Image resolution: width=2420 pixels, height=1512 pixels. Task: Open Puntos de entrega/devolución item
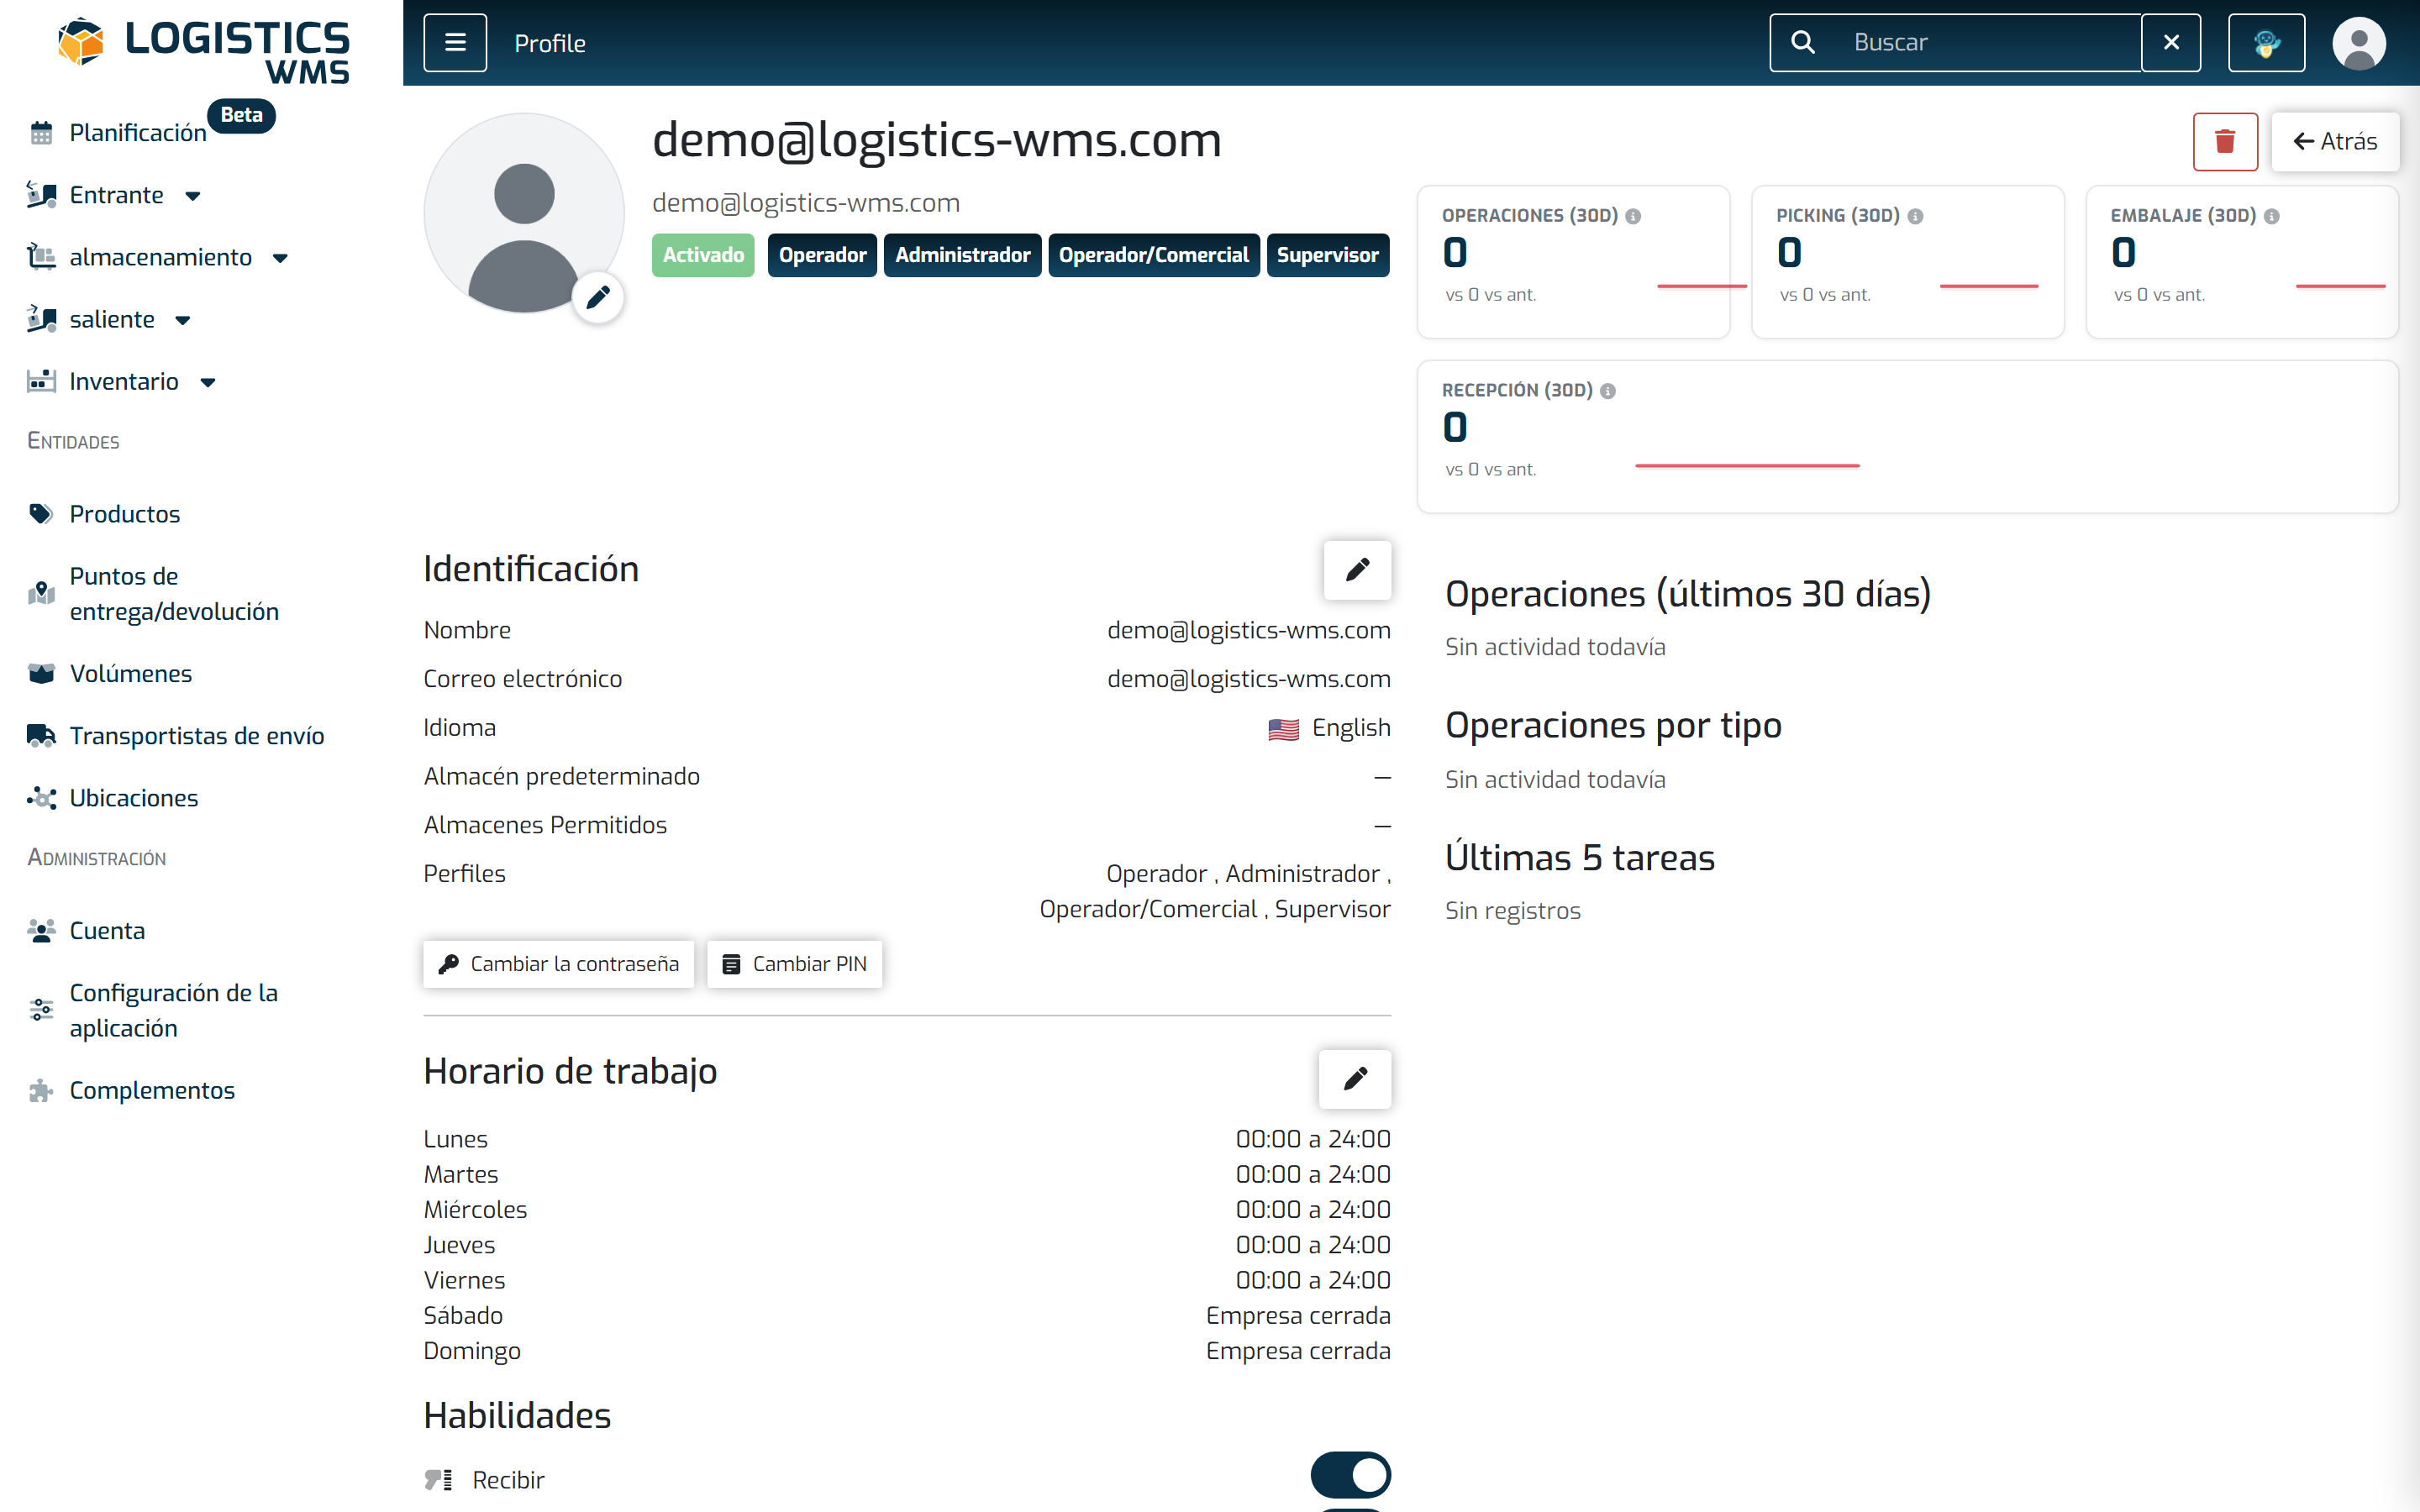pyautogui.click(x=174, y=593)
